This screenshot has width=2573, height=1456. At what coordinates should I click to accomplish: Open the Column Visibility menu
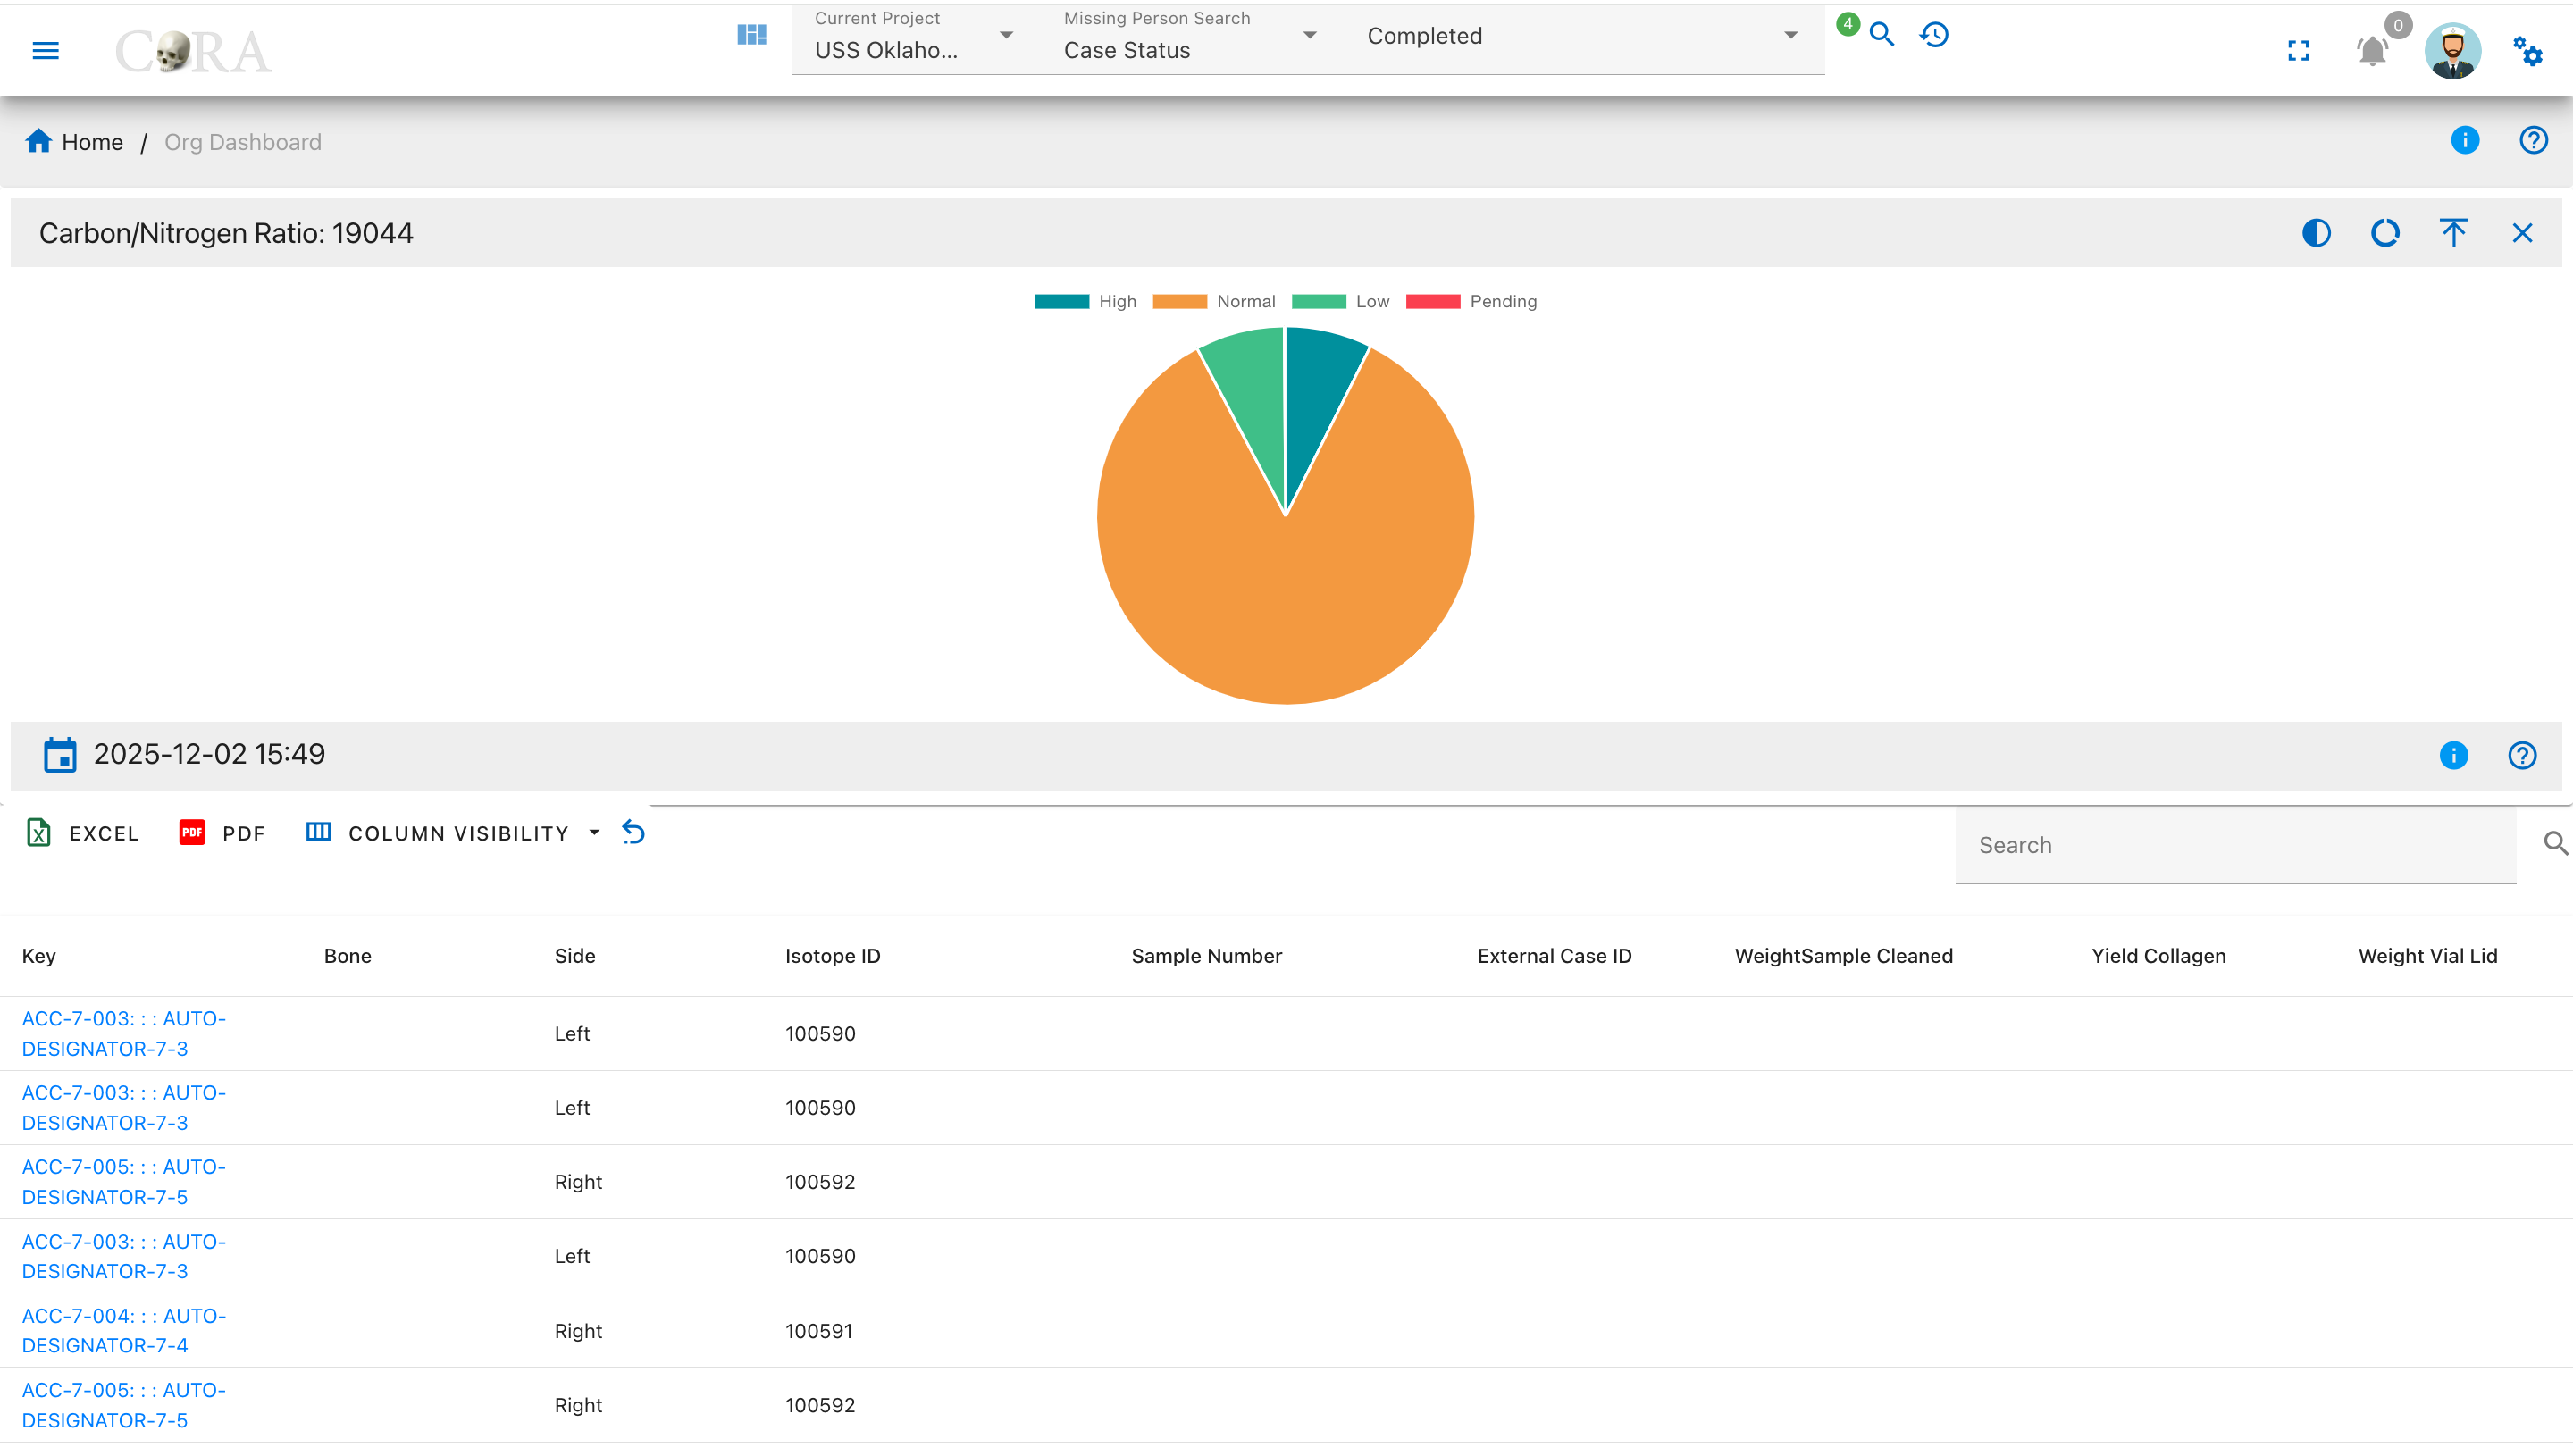tap(453, 833)
